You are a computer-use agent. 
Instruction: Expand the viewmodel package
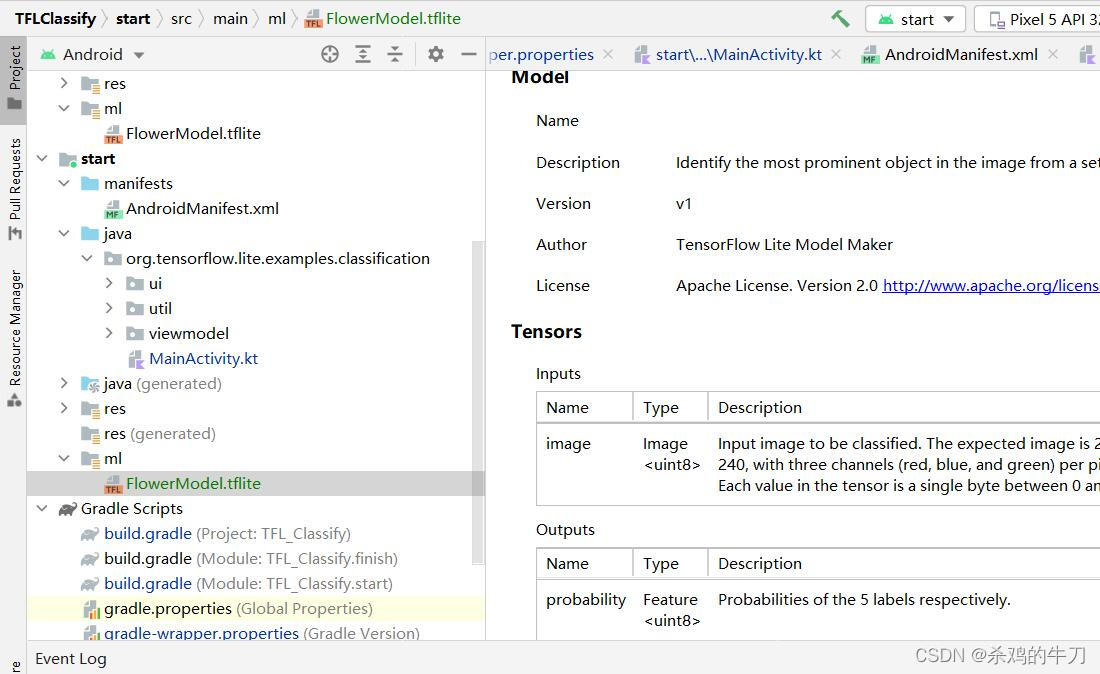pyautogui.click(x=109, y=334)
